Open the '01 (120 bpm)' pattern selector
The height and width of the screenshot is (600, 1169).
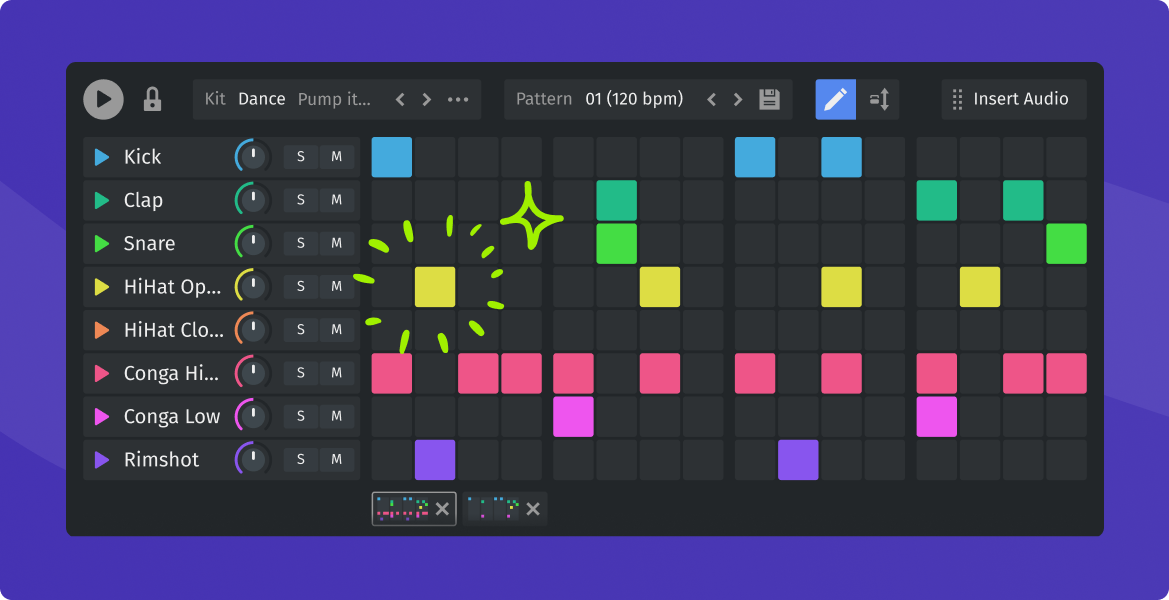pos(634,99)
